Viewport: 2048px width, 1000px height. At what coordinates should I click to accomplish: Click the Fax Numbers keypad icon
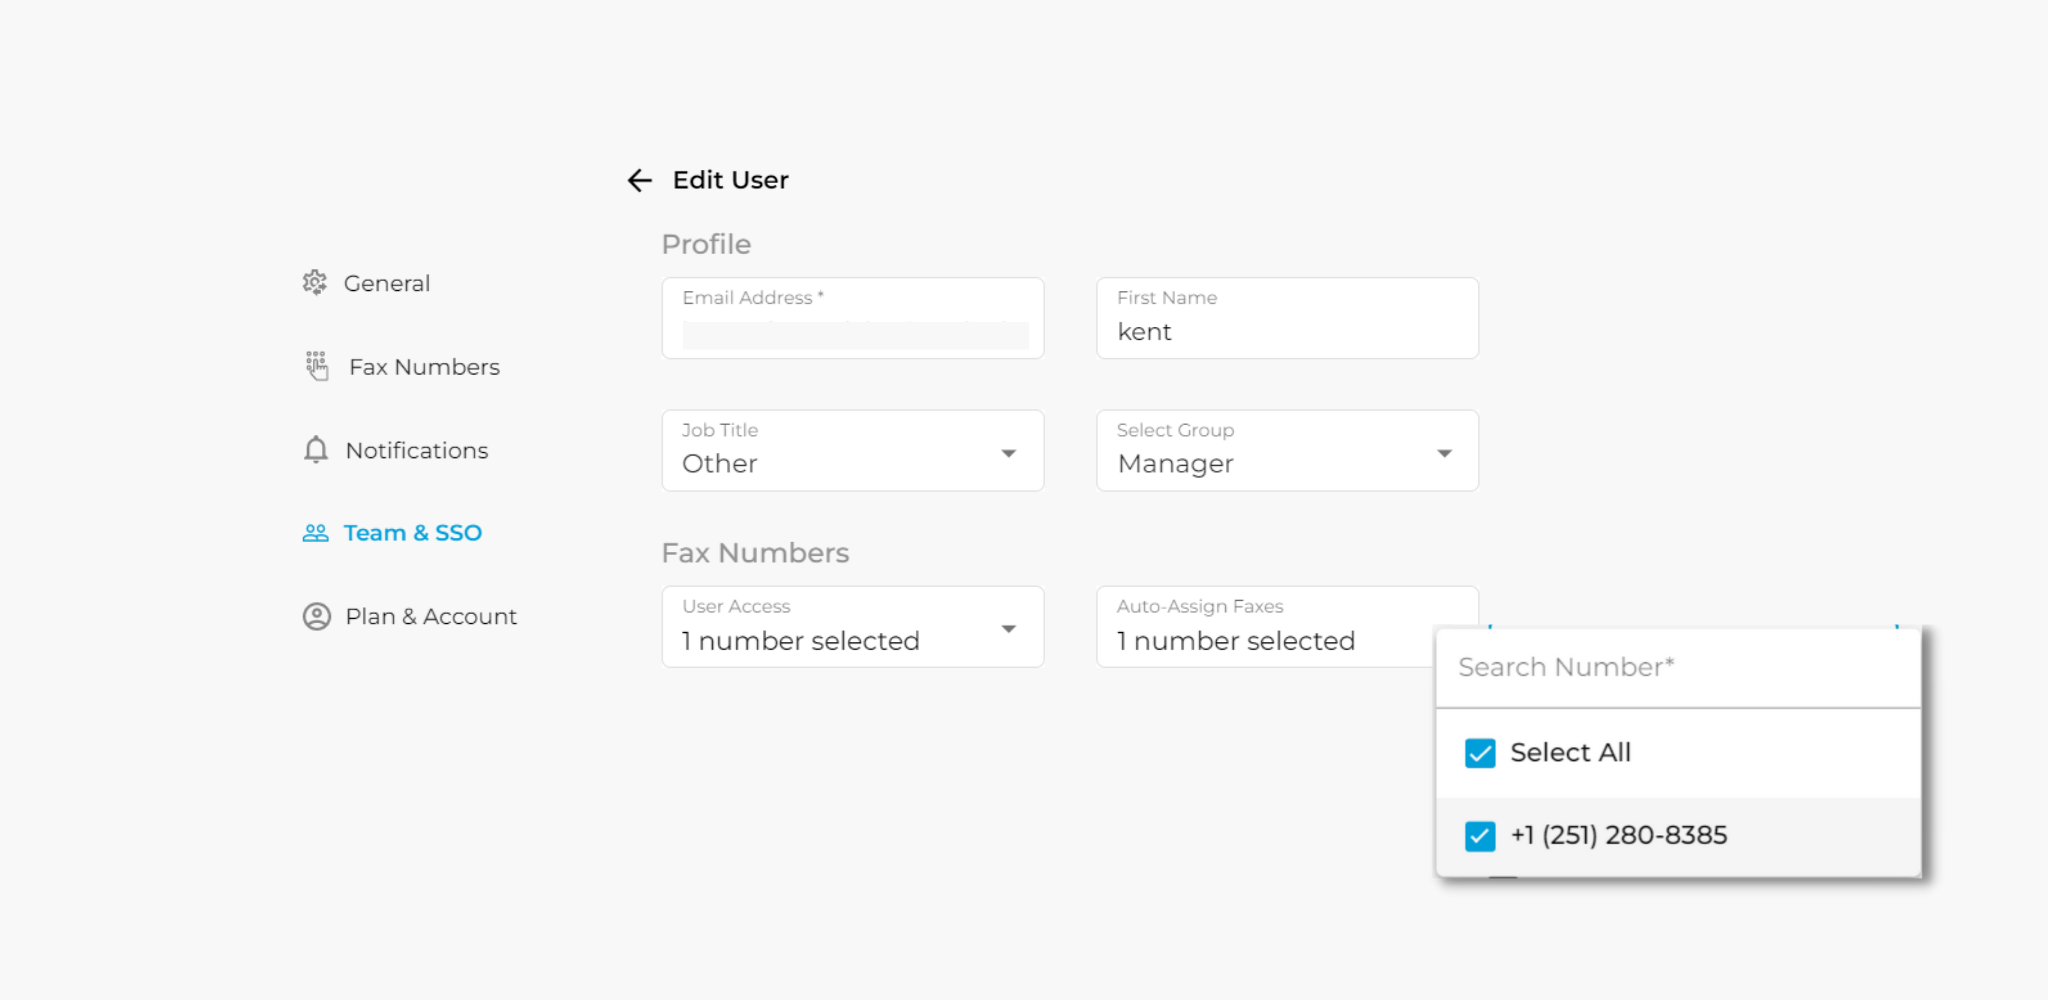pos(317,366)
